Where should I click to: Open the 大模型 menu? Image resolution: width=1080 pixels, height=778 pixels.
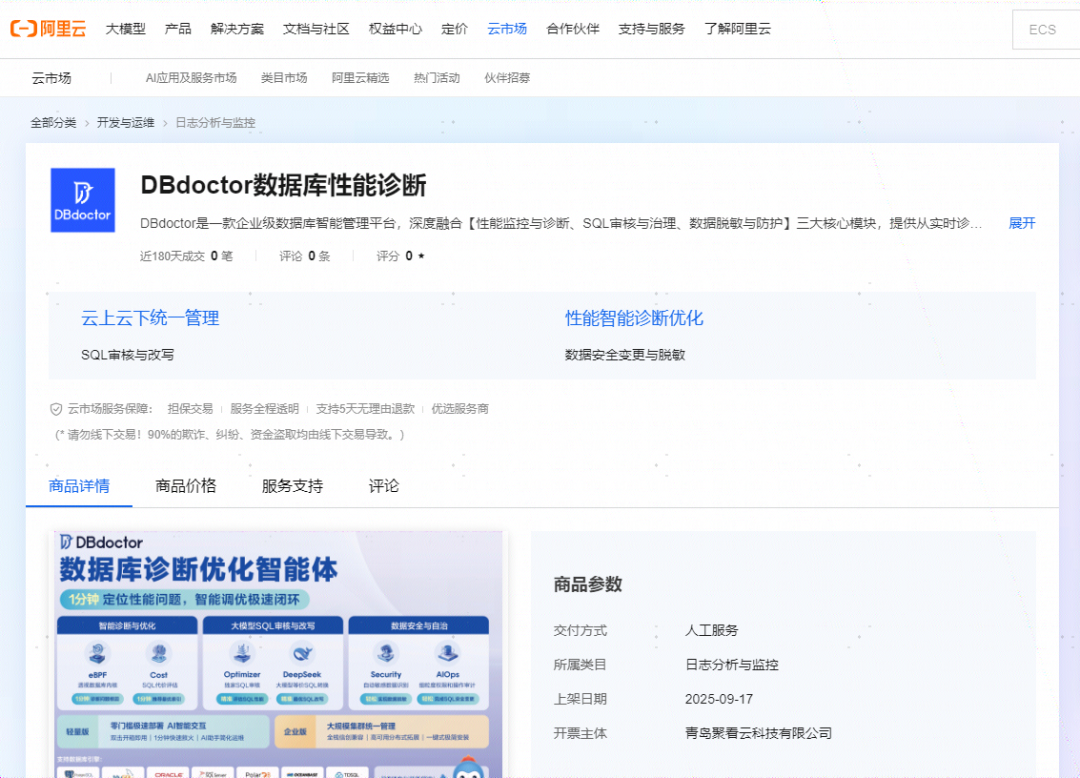coord(125,29)
